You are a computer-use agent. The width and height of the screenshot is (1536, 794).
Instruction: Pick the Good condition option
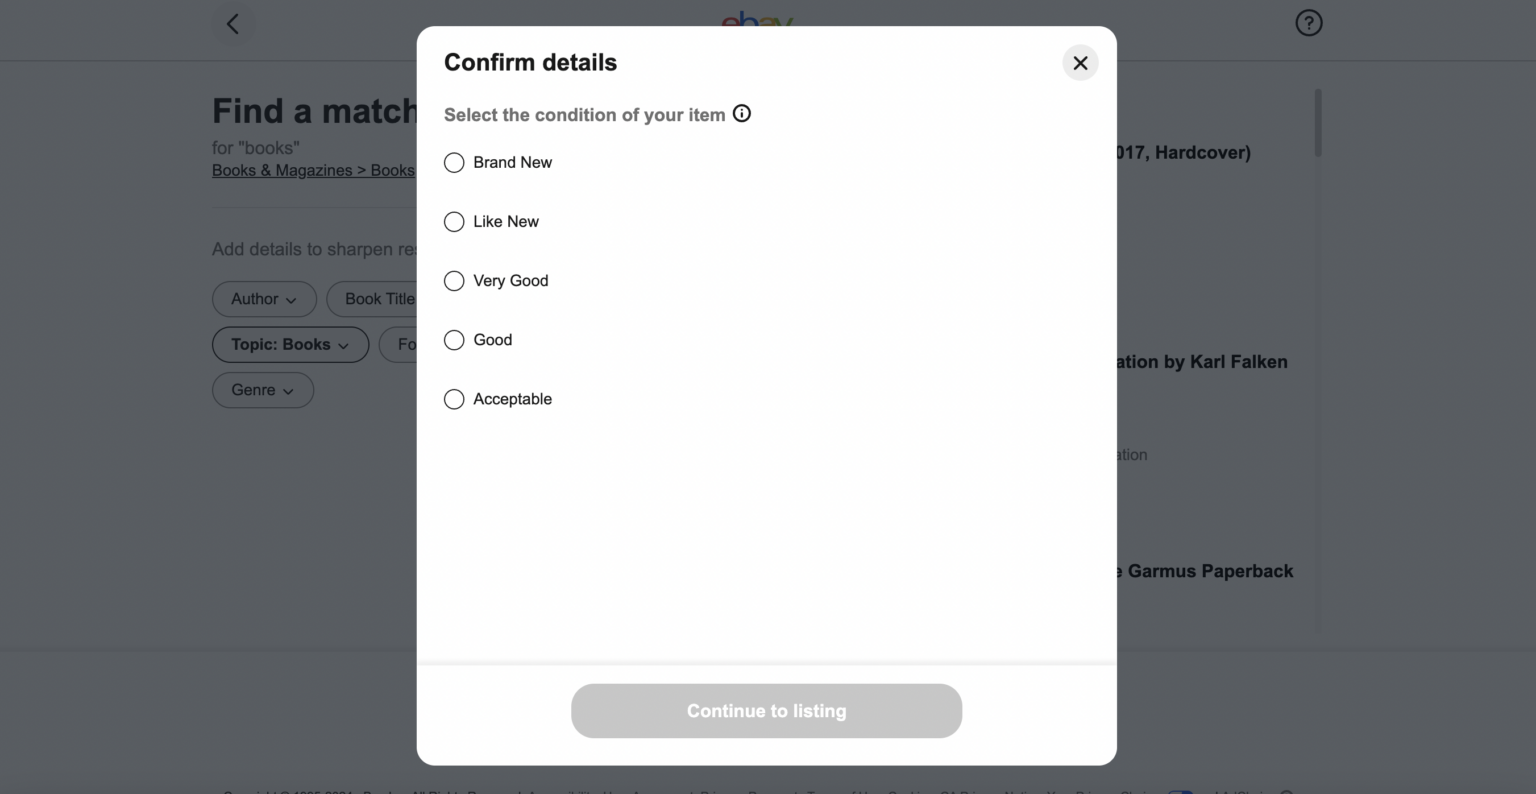[x=454, y=340]
